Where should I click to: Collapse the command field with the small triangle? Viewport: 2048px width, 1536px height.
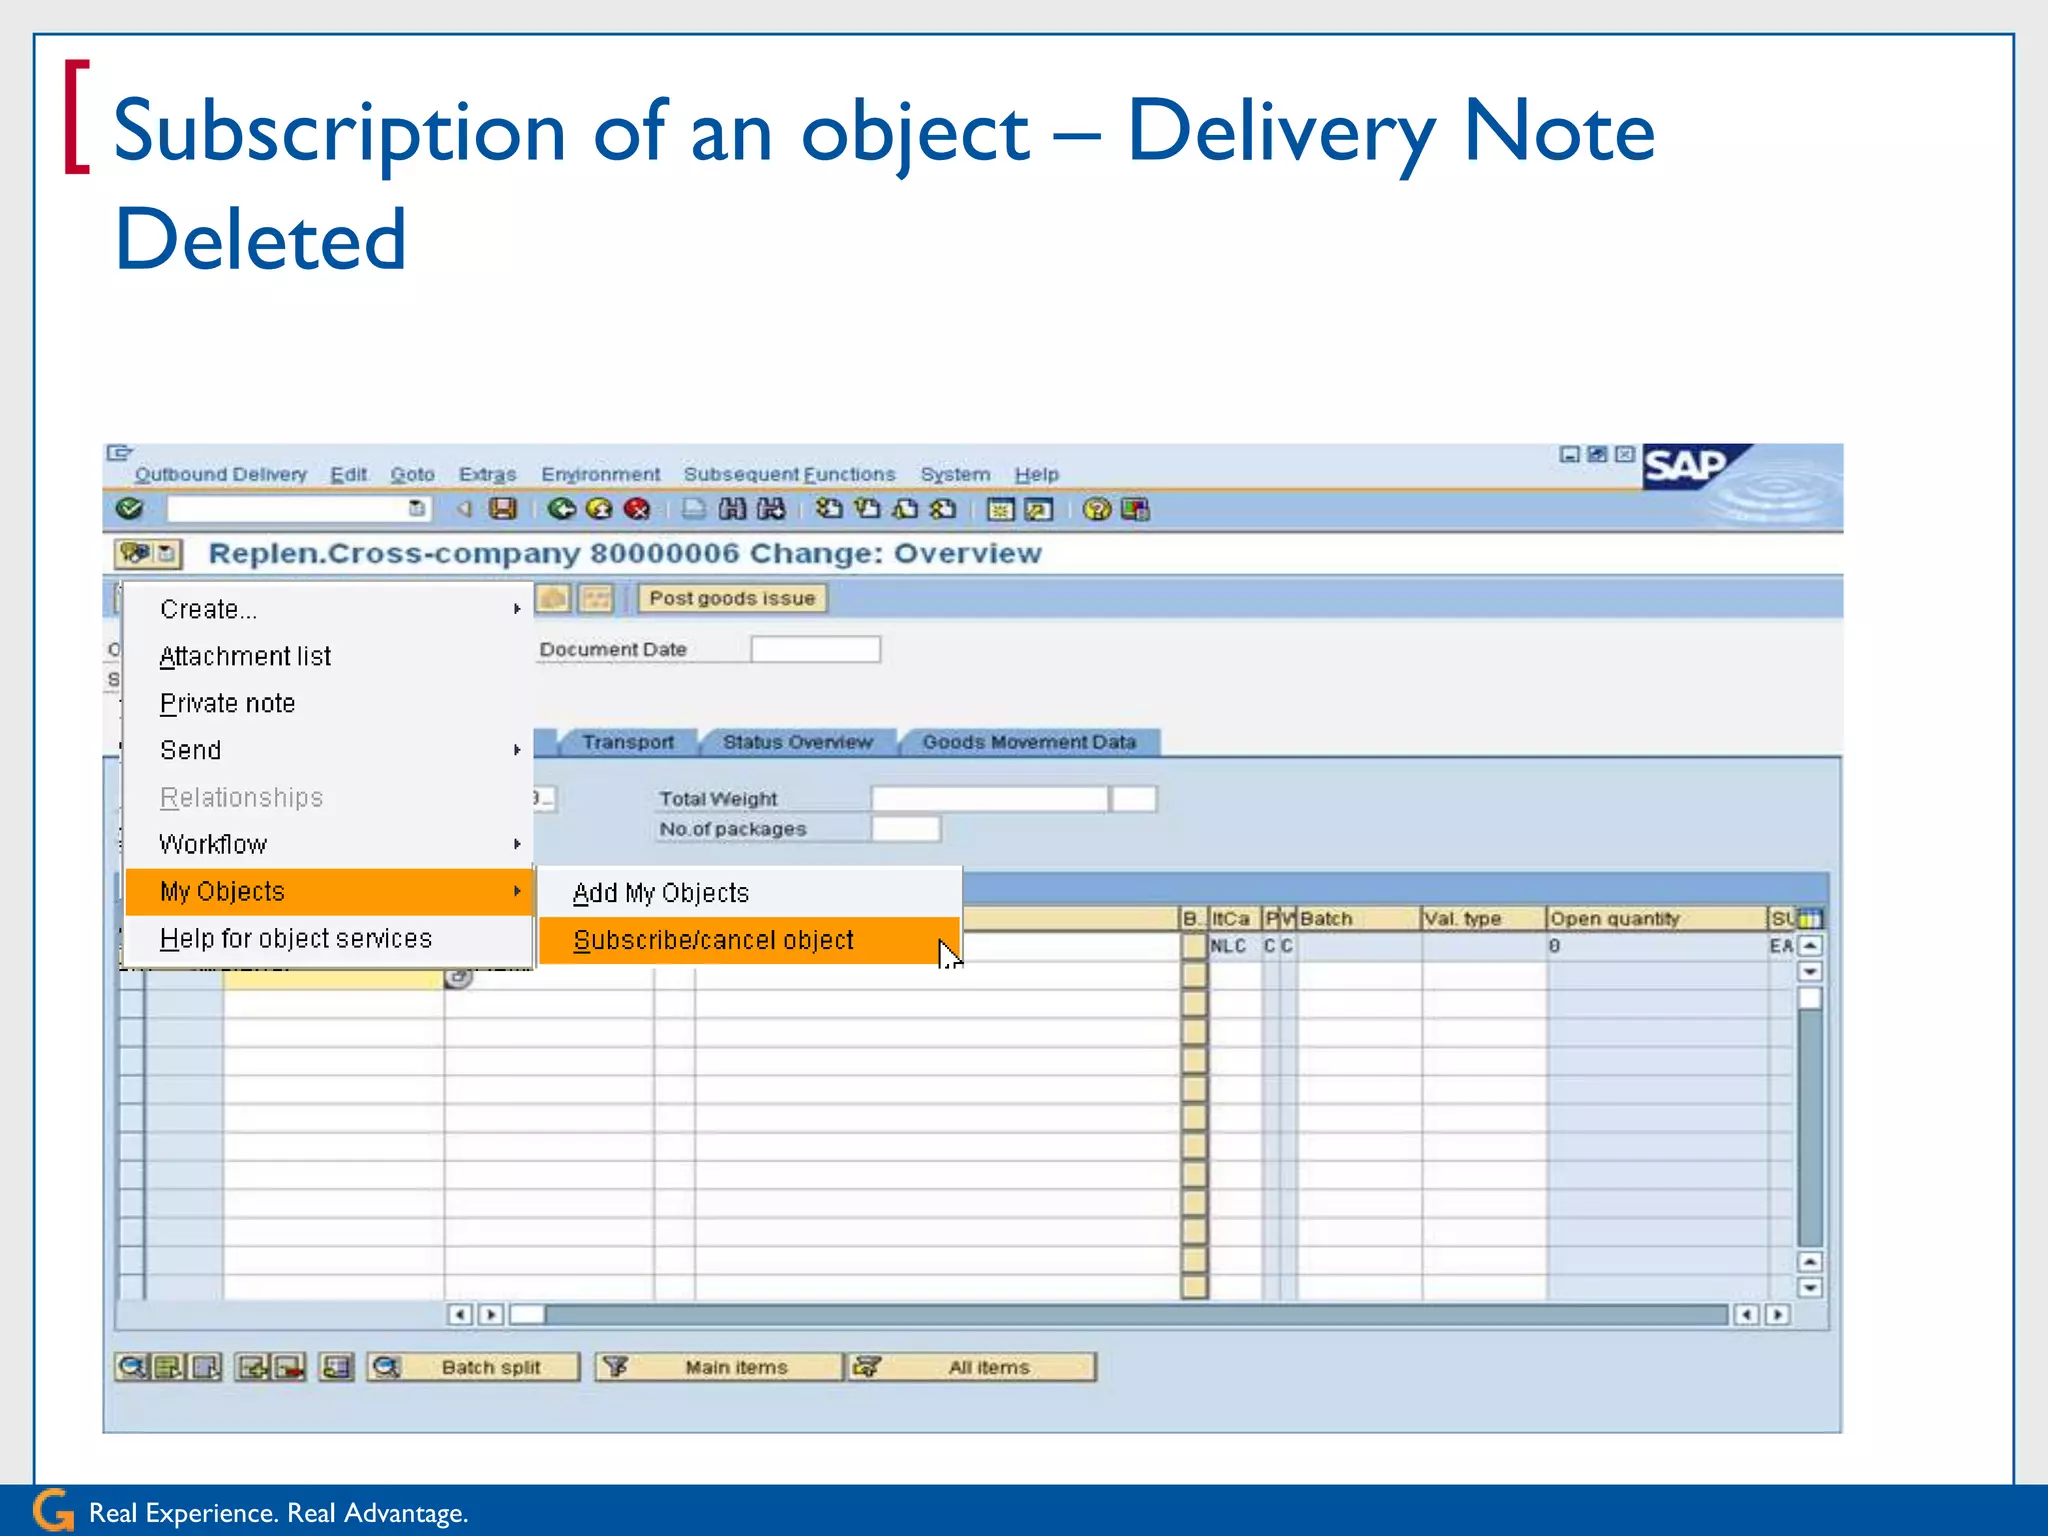pos(464,509)
